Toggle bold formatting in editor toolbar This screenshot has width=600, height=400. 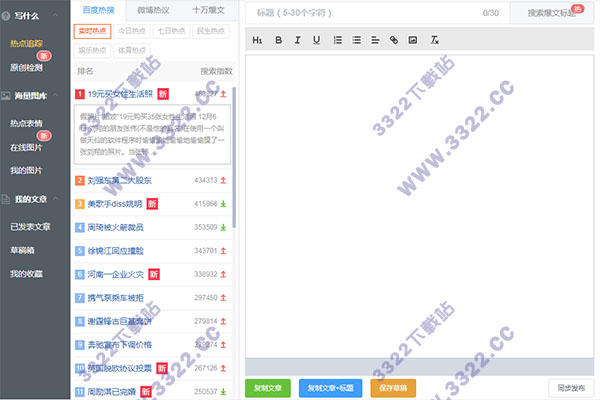pyautogui.click(x=279, y=40)
